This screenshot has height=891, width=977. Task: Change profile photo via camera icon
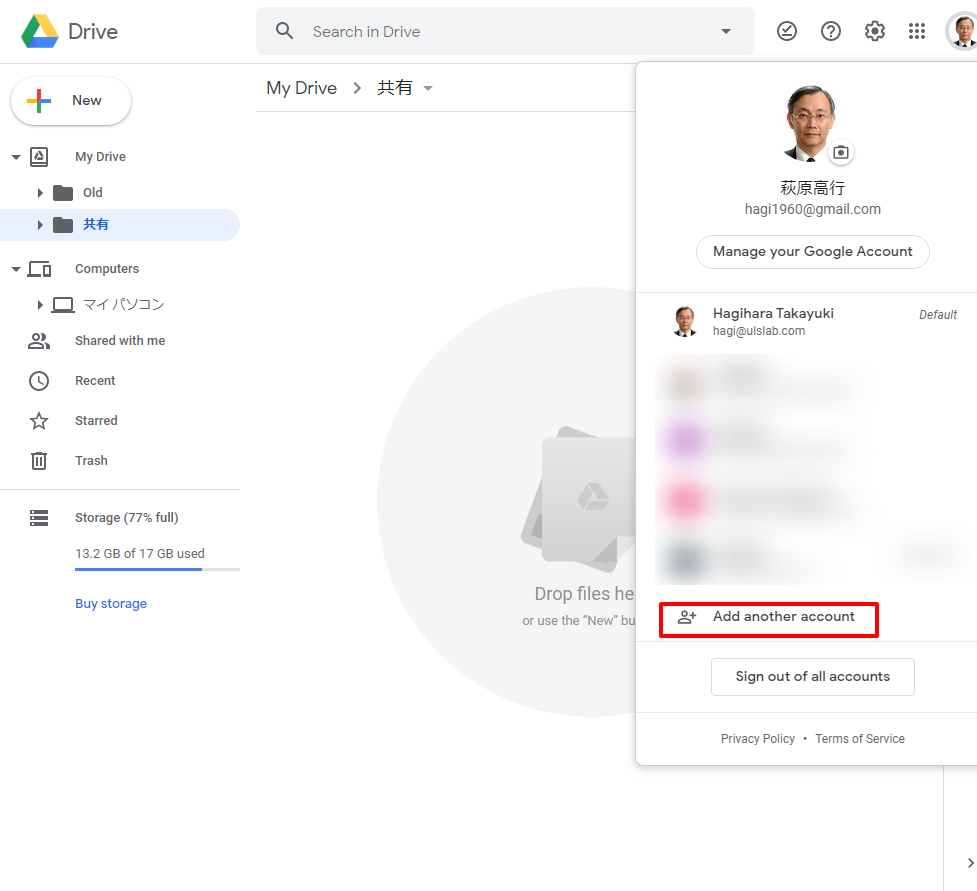(x=841, y=152)
